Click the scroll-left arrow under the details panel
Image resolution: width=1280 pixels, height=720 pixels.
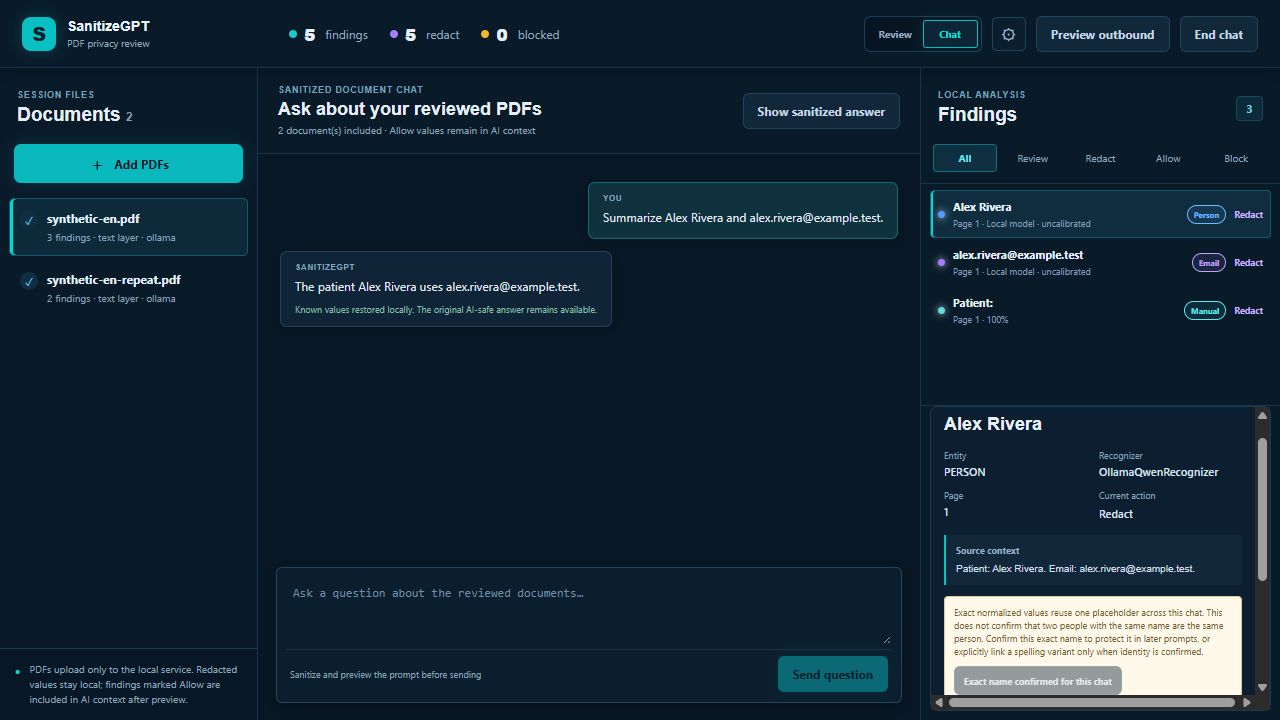(x=938, y=703)
